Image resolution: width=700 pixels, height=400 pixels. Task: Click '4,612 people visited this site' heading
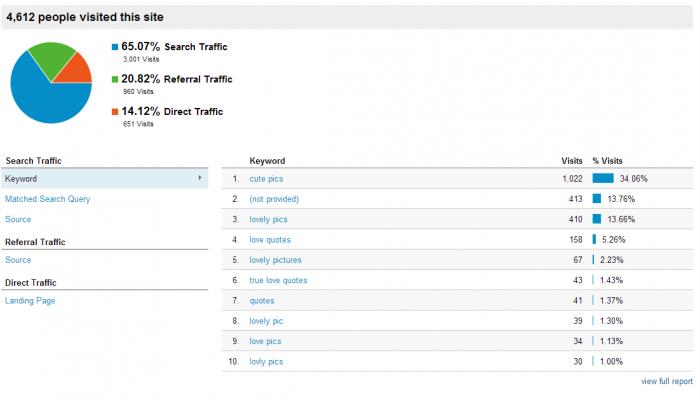point(85,17)
